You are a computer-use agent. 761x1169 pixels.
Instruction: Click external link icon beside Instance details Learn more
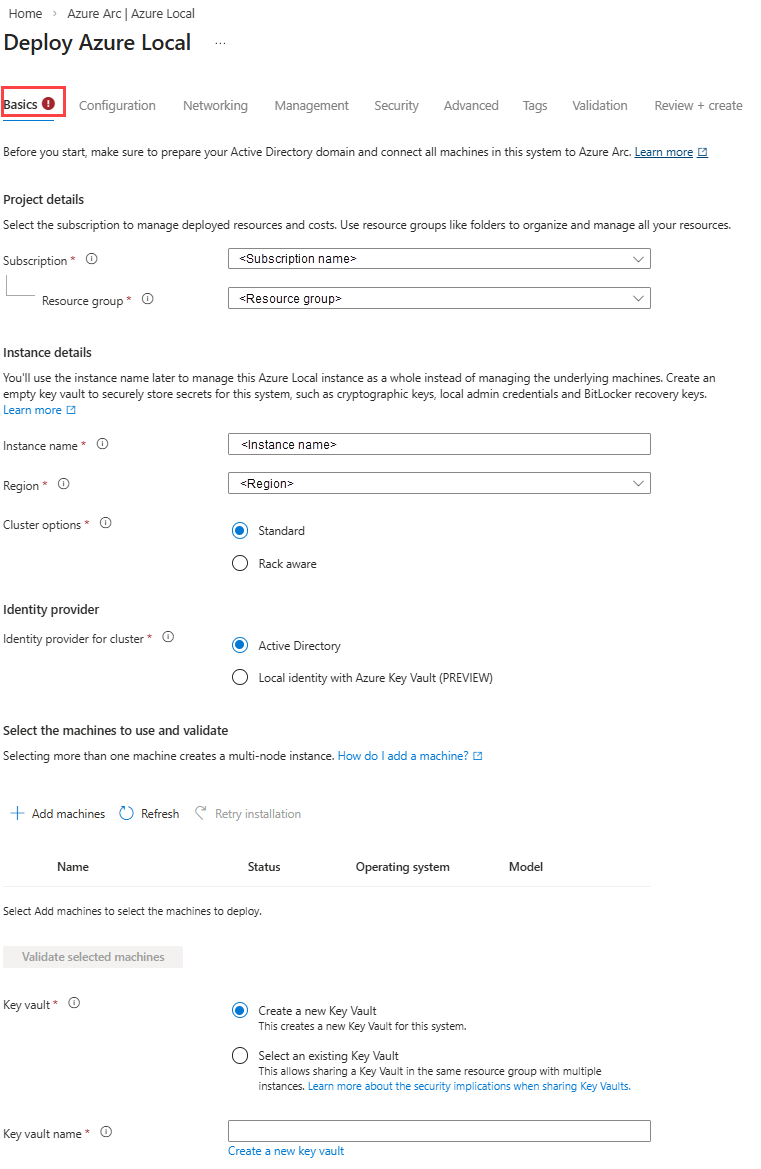pos(71,410)
